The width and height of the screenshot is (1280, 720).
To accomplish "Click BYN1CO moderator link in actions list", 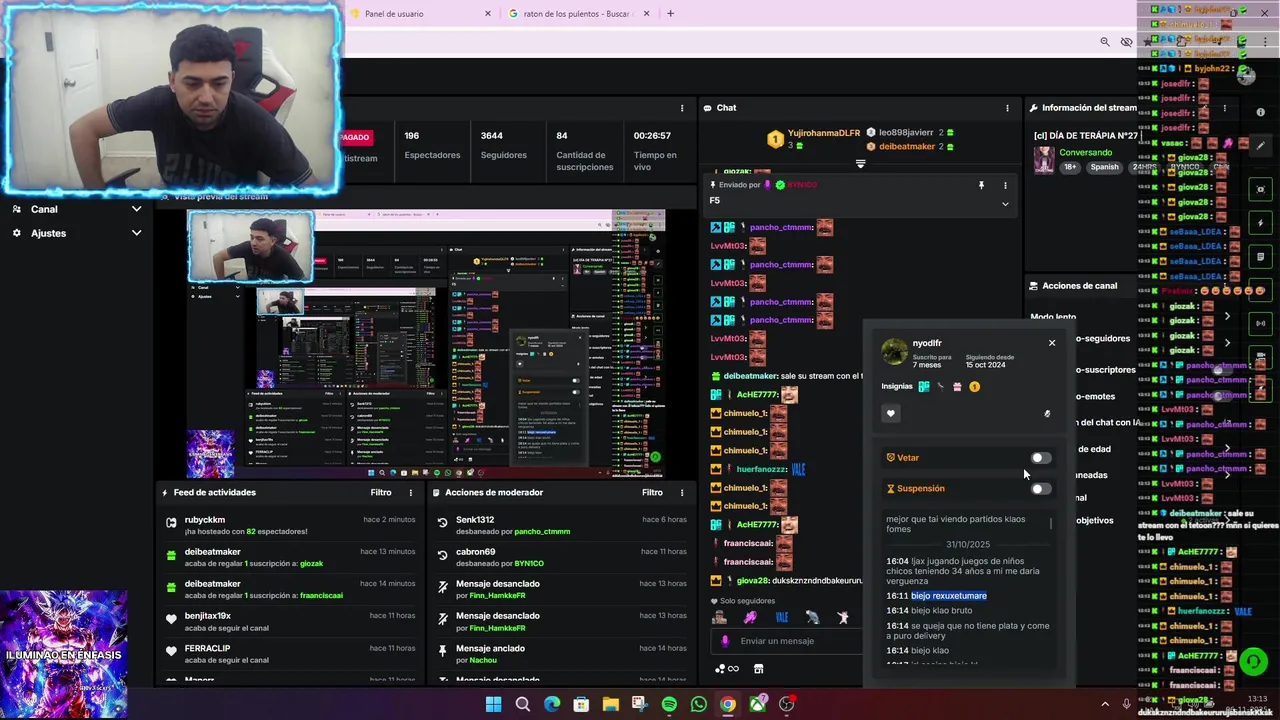I will pos(531,563).
